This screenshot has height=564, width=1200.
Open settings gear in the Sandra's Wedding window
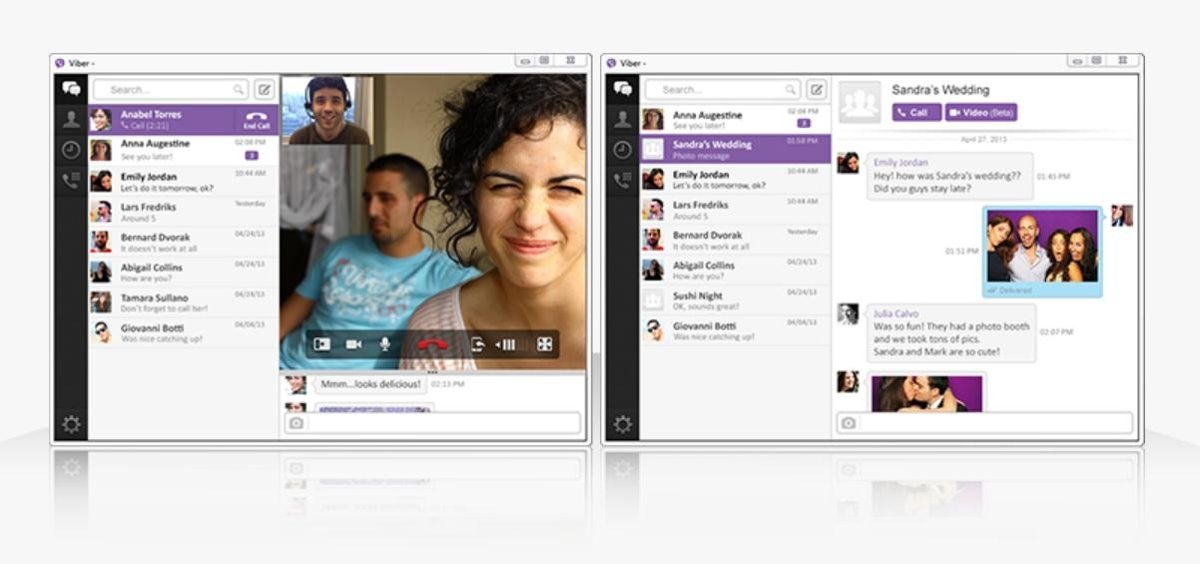(x=622, y=424)
